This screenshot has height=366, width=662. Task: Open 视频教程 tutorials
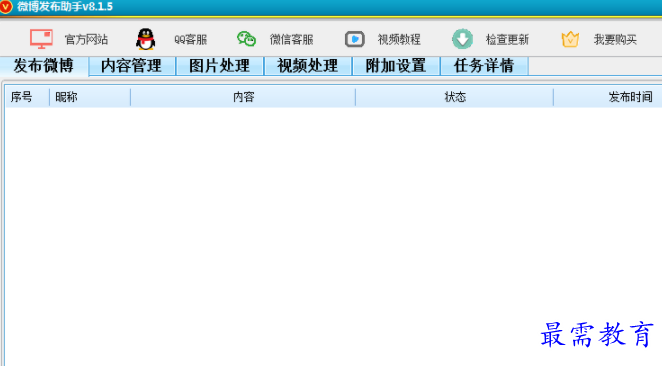(x=399, y=40)
